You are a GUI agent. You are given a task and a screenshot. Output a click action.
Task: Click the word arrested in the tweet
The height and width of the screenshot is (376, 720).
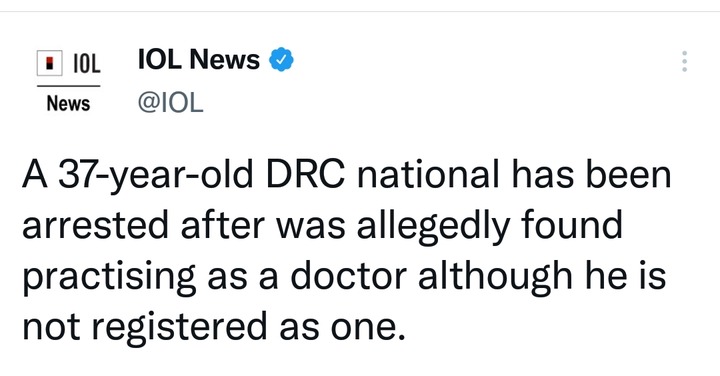(x=95, y=225)
